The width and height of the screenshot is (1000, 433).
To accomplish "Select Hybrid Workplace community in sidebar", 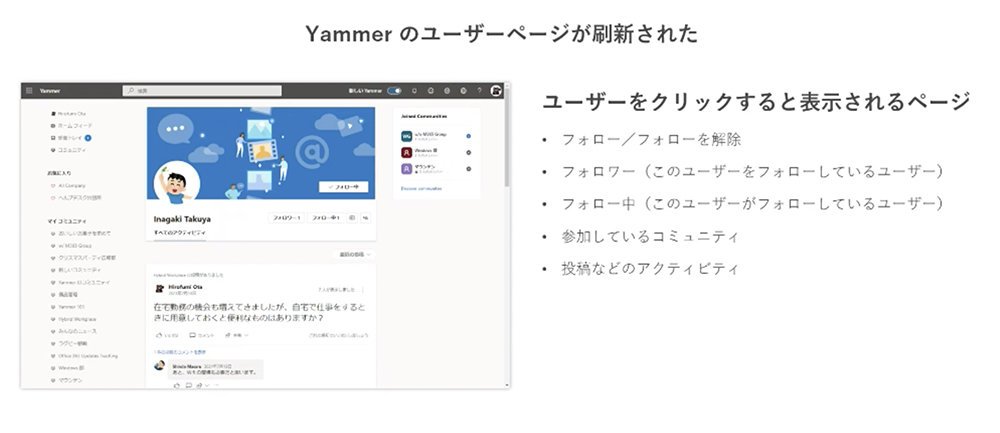I will [x=73, y=319].
